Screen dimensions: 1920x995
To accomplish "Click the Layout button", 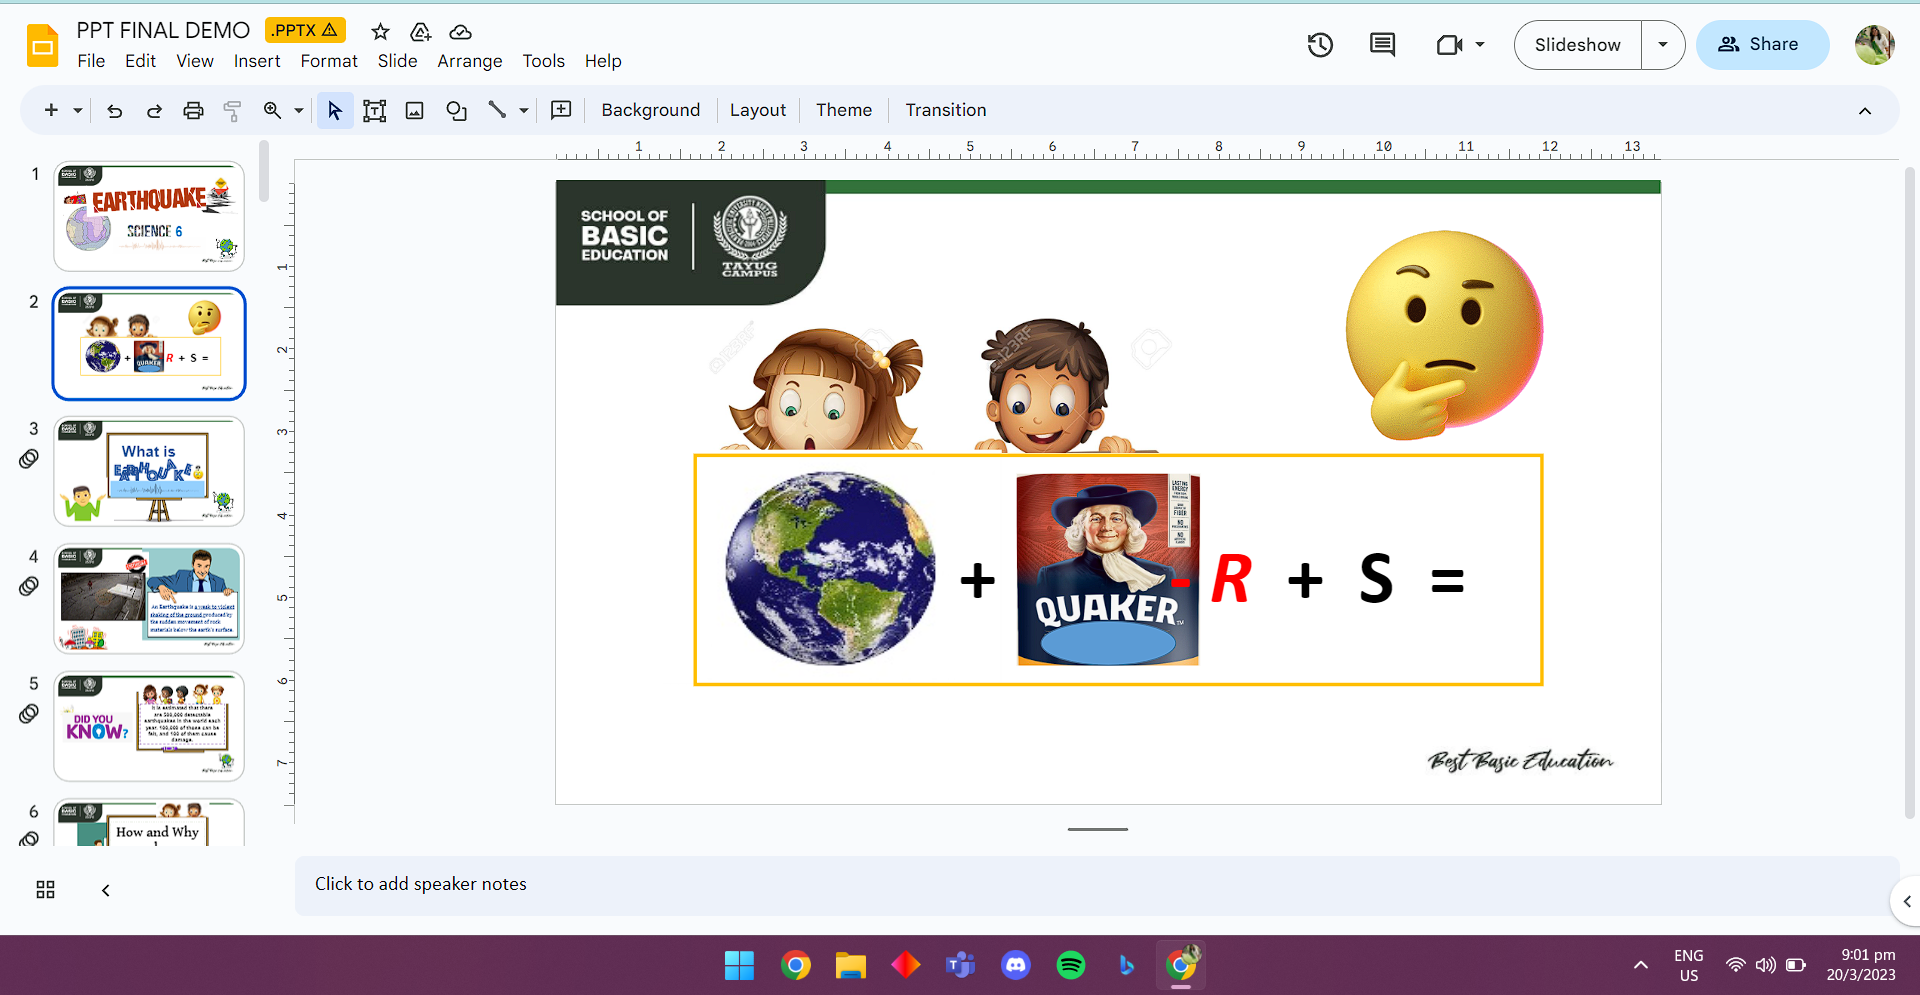I will click(x=758, y=110).
